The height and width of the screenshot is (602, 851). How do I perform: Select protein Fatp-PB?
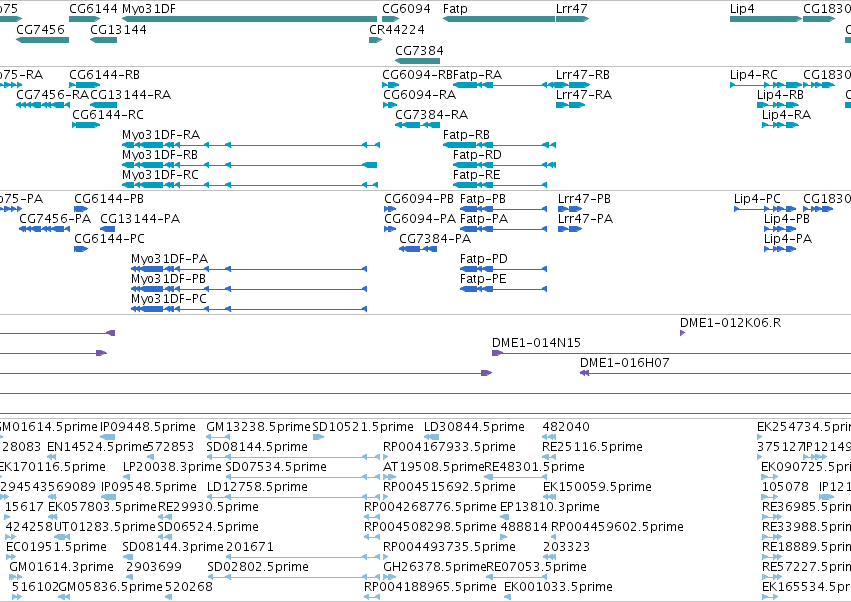[504, 209]
